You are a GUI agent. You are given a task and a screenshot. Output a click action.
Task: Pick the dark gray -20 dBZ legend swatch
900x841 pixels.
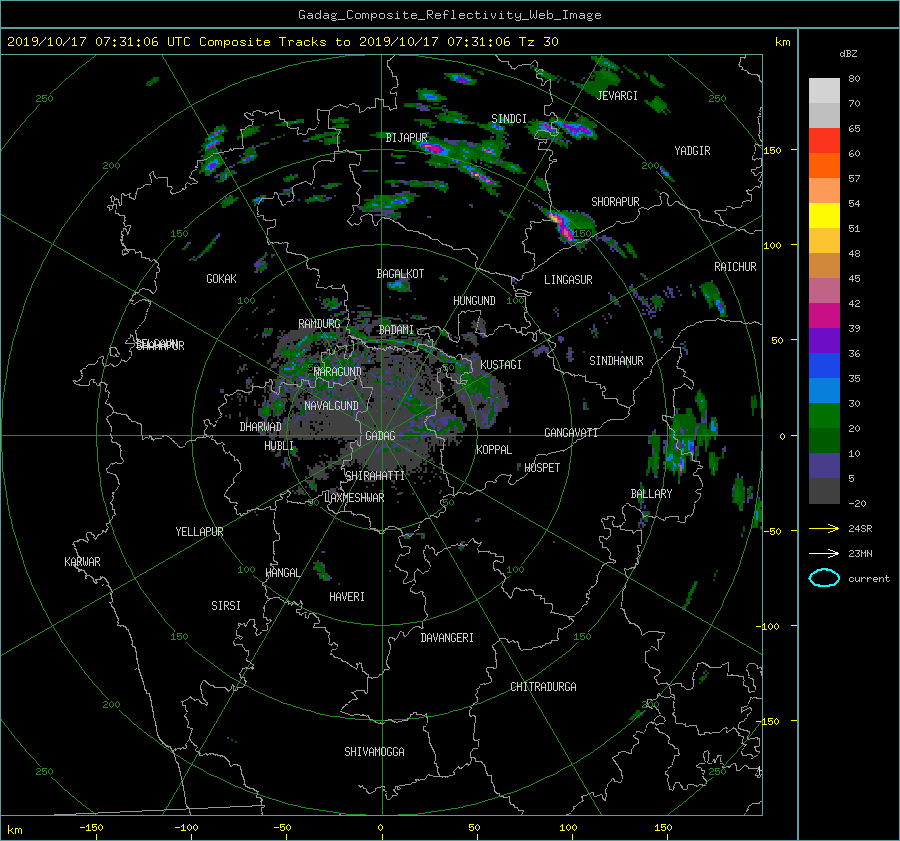[x=824, y=490]
